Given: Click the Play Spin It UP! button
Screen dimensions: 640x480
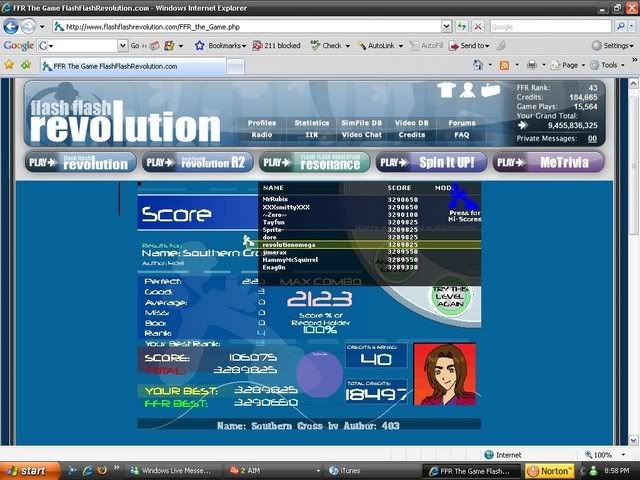Looking at the screenshot, I should [x=432, y=162].
